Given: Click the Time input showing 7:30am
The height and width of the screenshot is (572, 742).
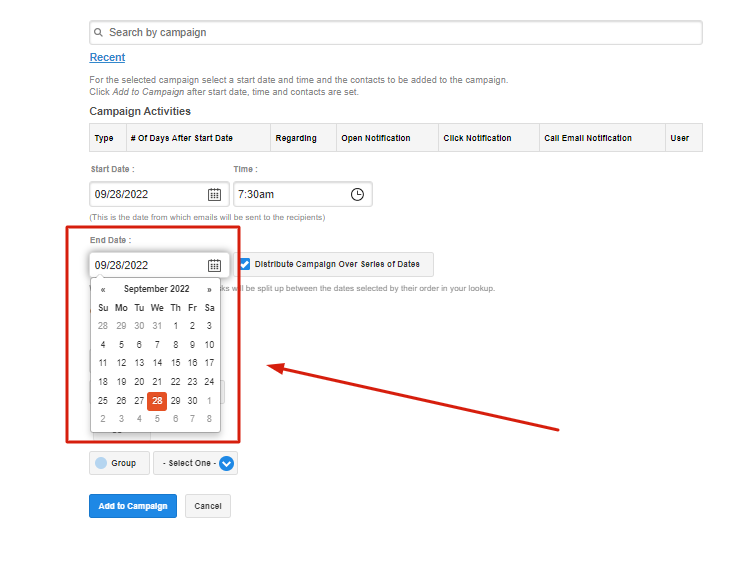Looking at the screenshot, I should coord(290,195).
